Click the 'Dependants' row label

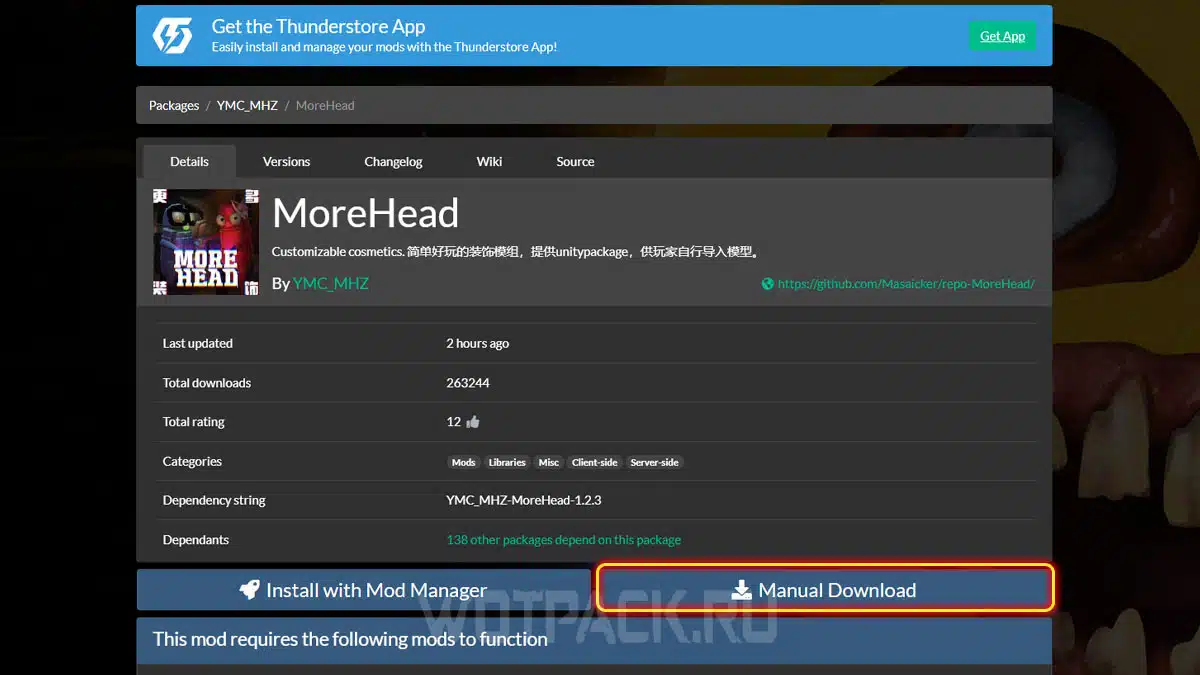pos(196,540)
